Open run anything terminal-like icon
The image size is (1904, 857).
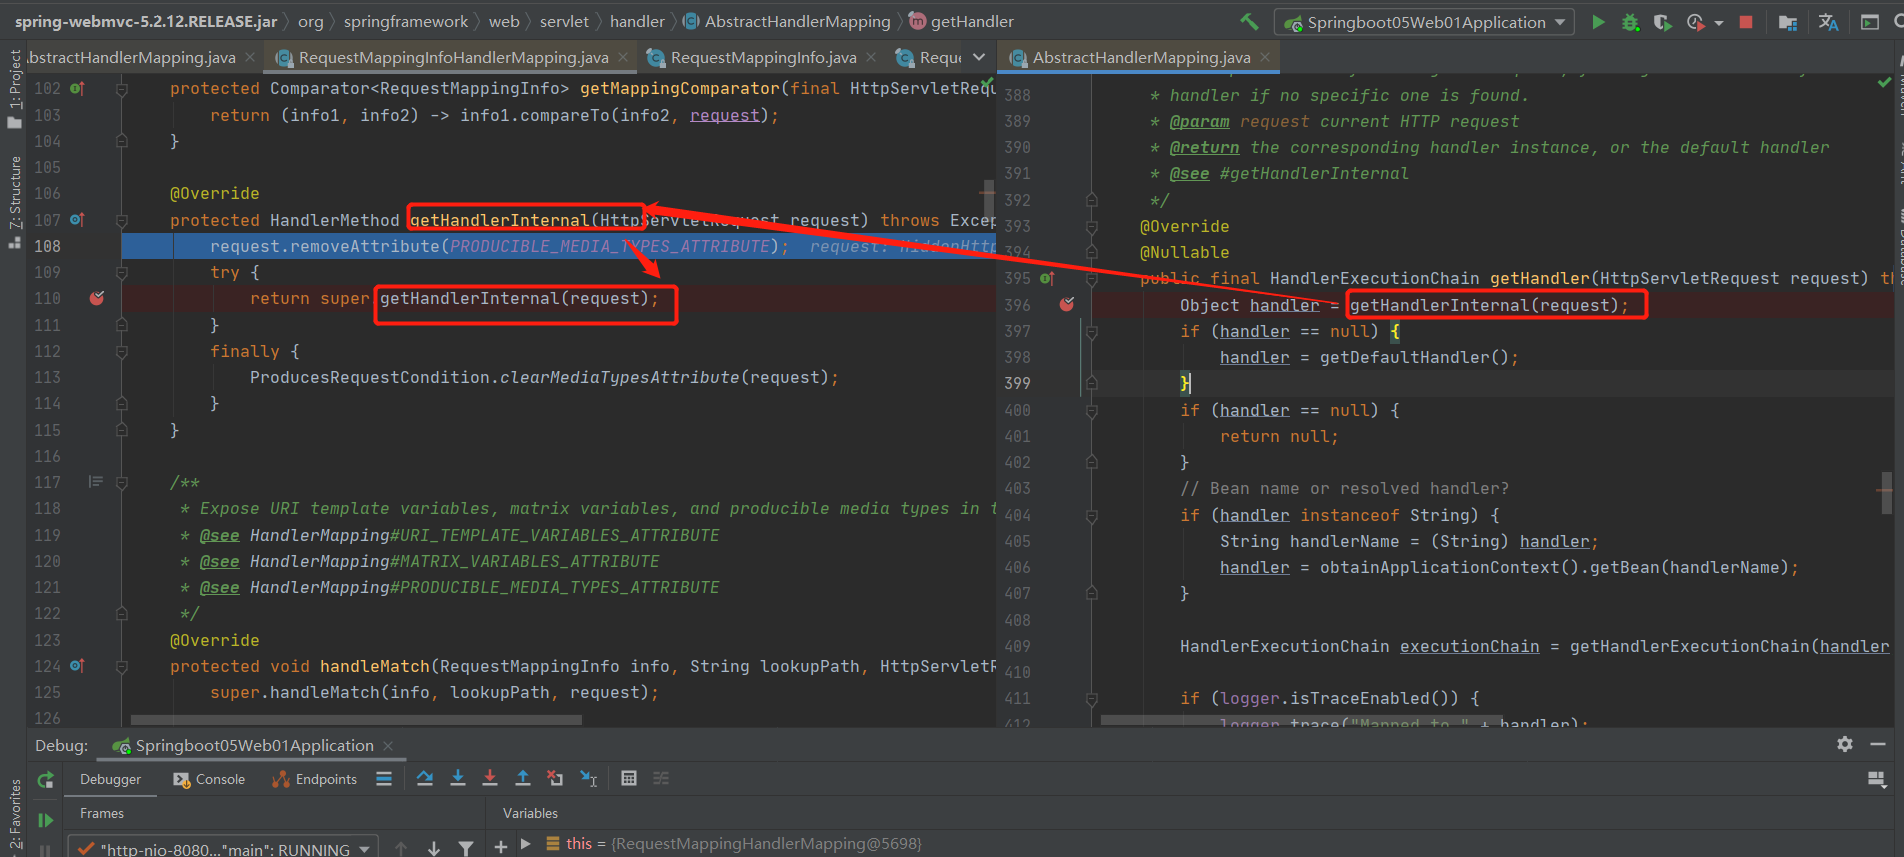coord(1869,22)
